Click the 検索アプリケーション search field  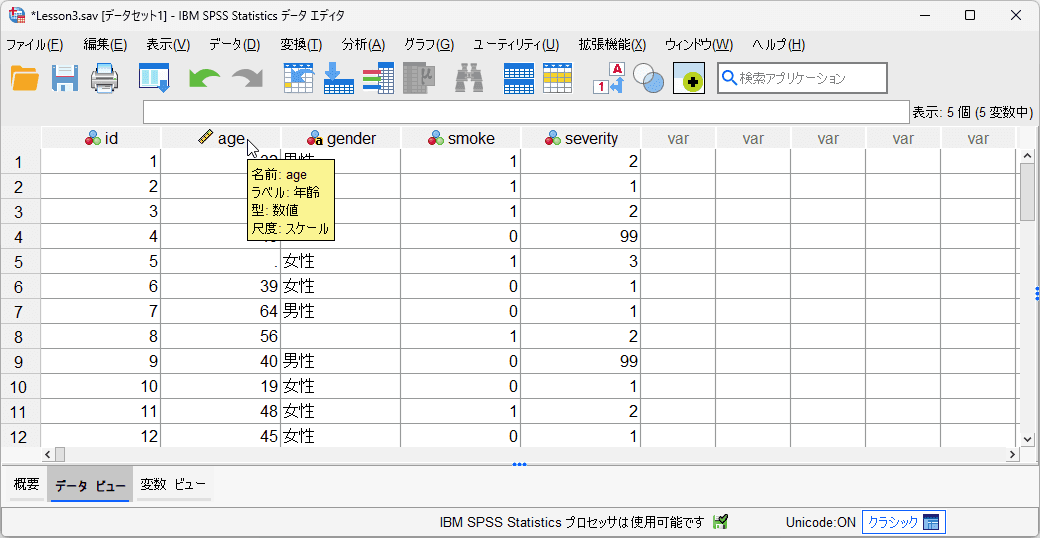click(802, 78)
